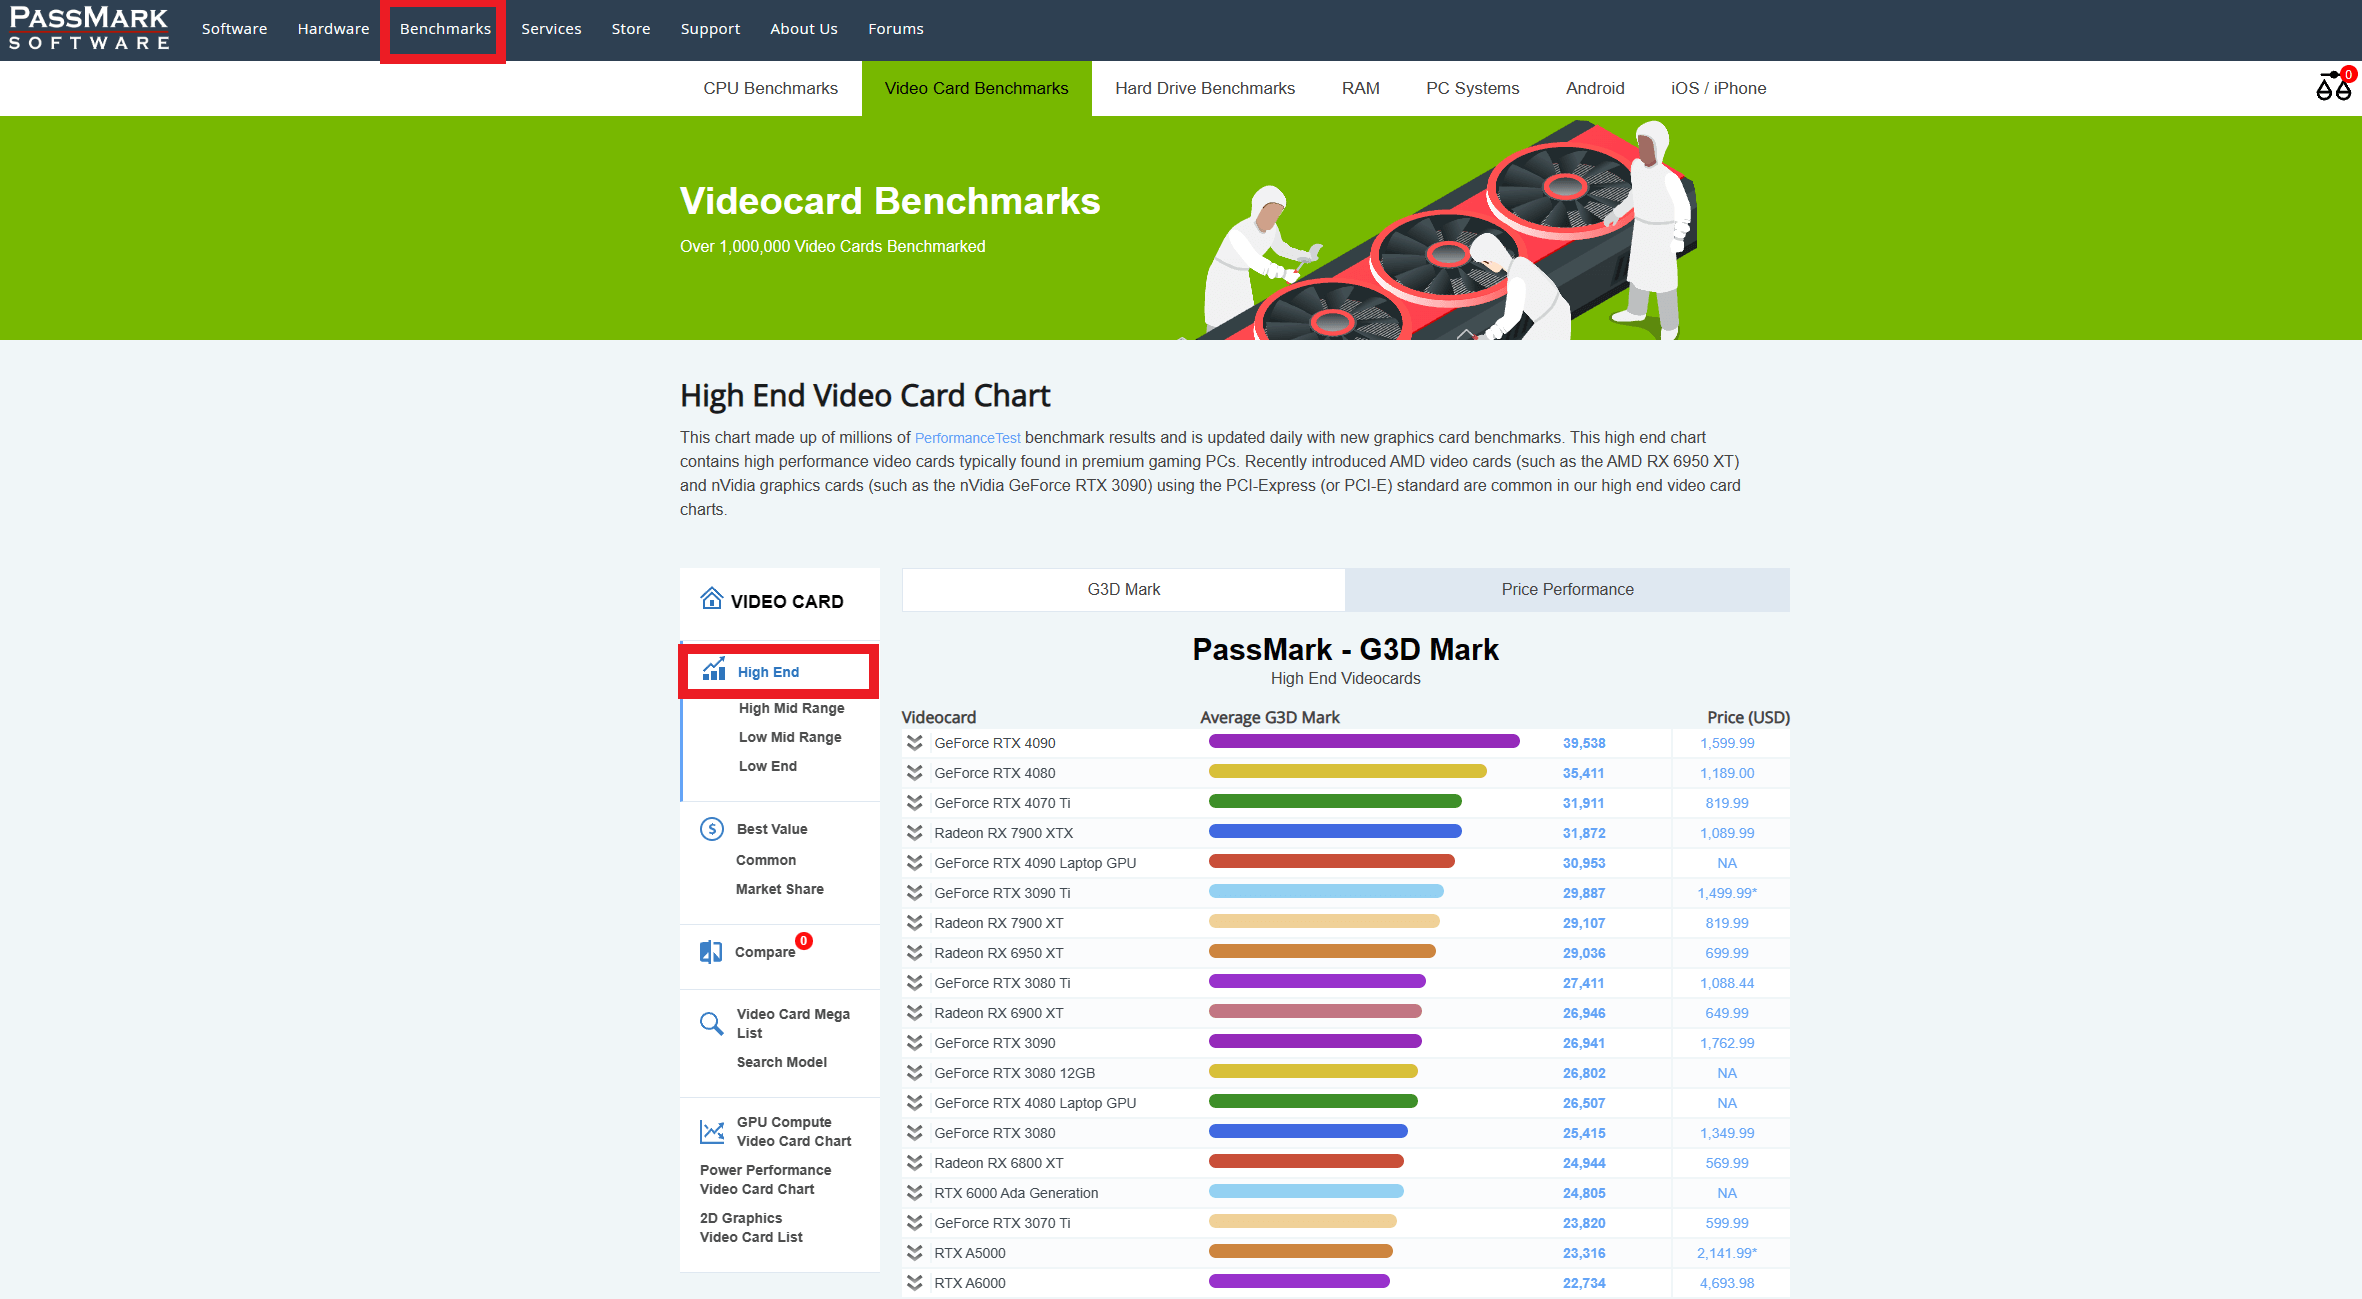Click the GPU Compute line chart icon
Image resolution: width=2362 pixels, height=1299 pixels.
(711, 1131)
